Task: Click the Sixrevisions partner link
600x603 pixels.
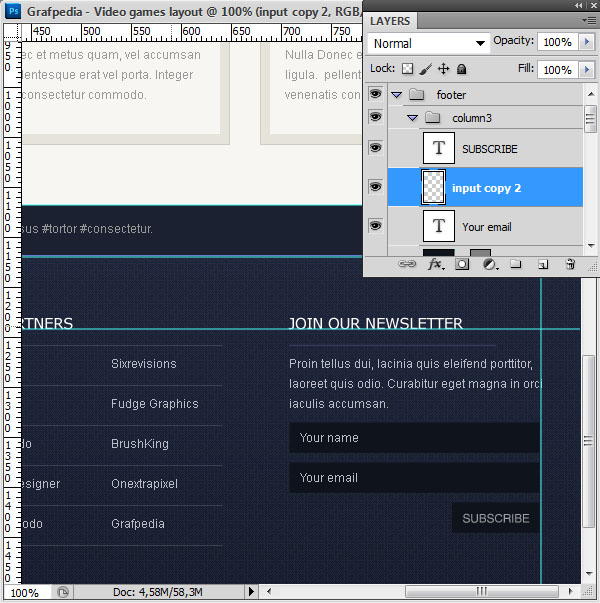Action: pos(144,363)
